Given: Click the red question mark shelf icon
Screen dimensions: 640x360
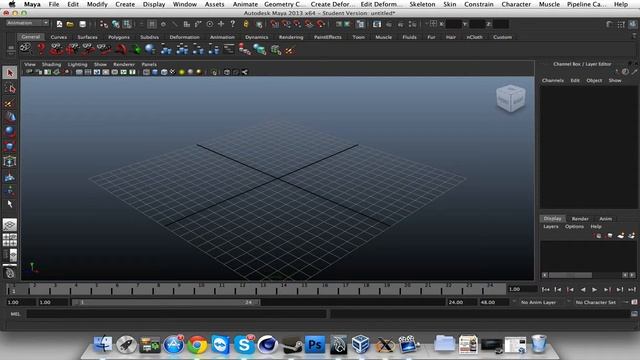Looking at the screenshot, I should pos(41,49).
